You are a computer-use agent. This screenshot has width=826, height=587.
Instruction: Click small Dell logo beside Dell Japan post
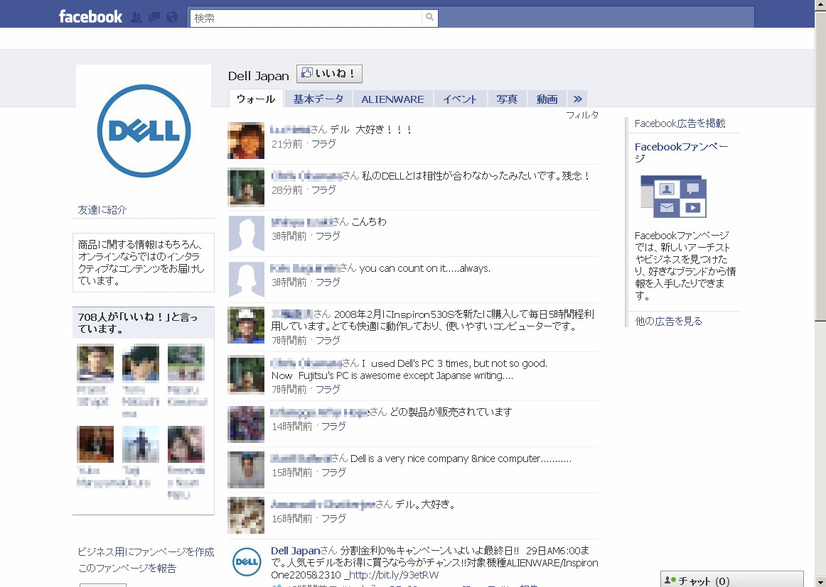(x=247, y=562)
